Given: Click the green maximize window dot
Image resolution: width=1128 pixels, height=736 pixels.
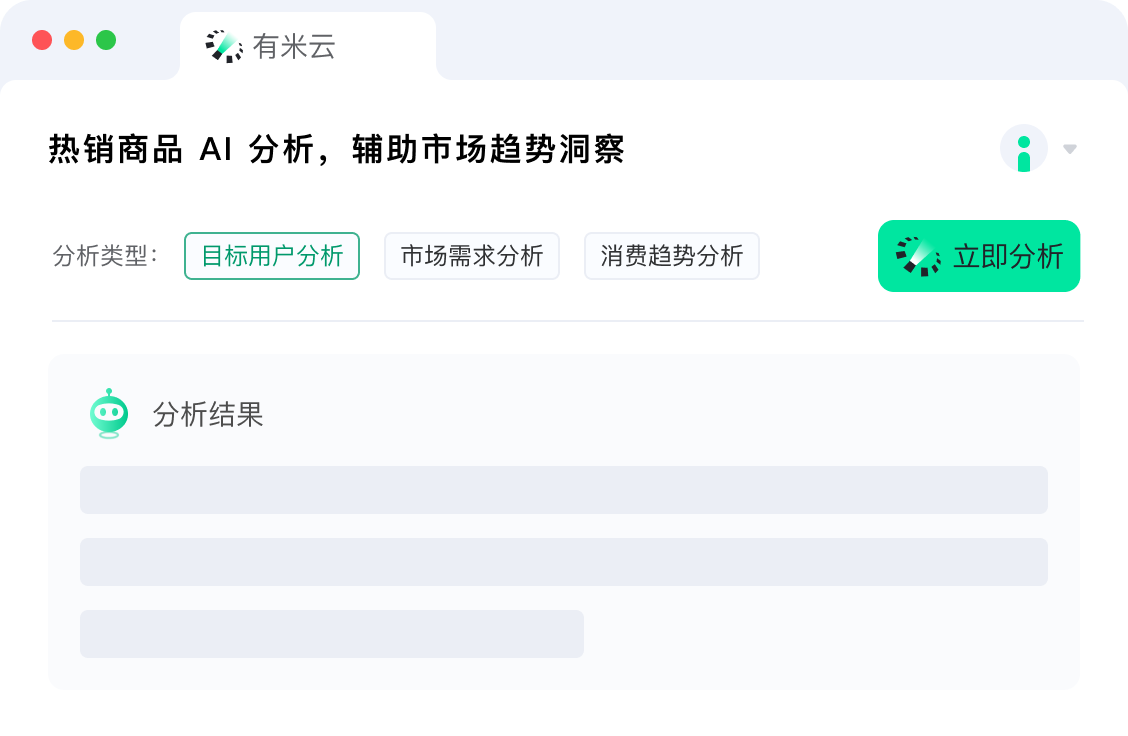Looking at the screenshot, I should tap(106, 40).
